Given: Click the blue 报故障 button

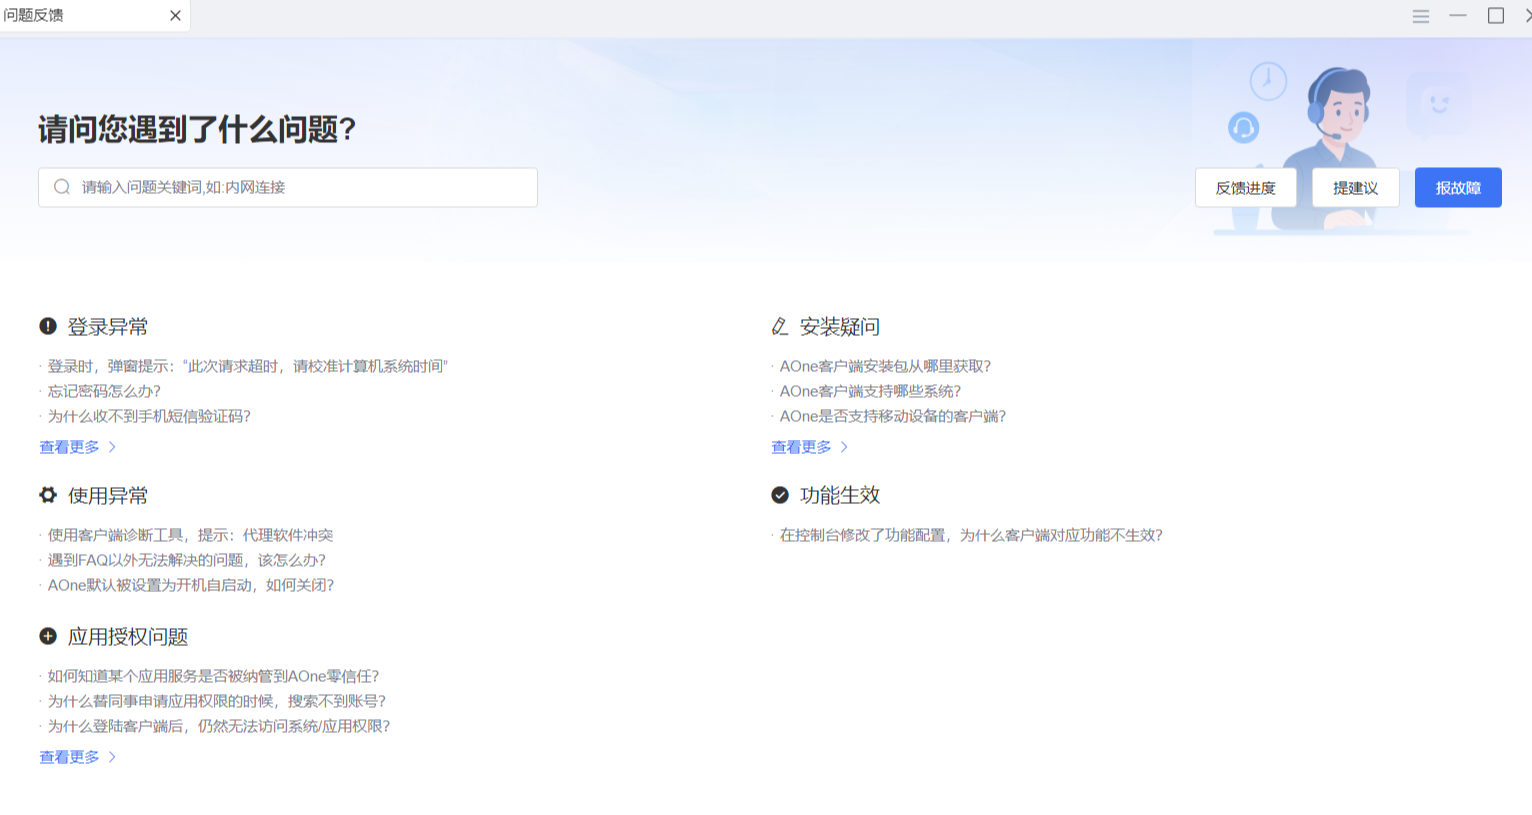Looking at the screenshot, I should point(1458,188).
